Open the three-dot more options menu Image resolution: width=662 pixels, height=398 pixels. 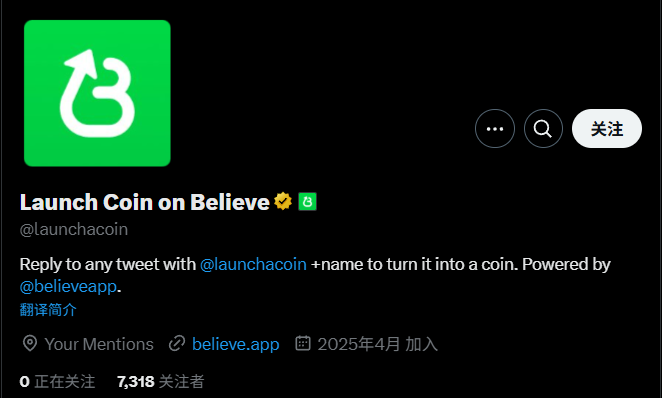[495, 129]
